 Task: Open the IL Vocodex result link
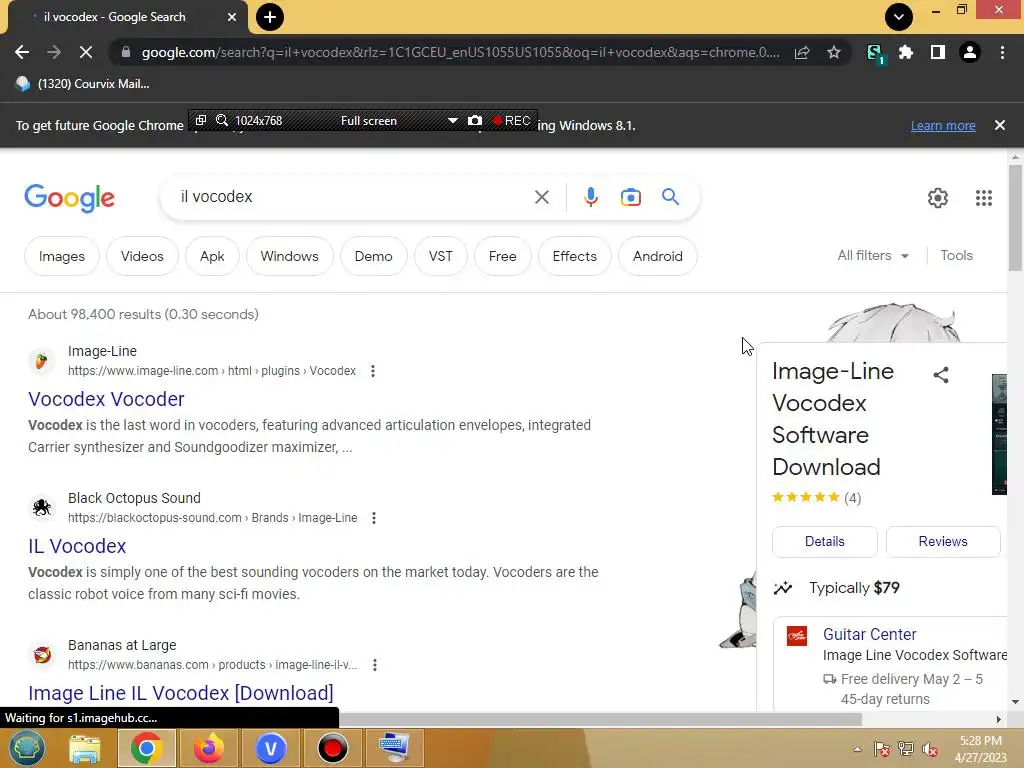point(77,546)
